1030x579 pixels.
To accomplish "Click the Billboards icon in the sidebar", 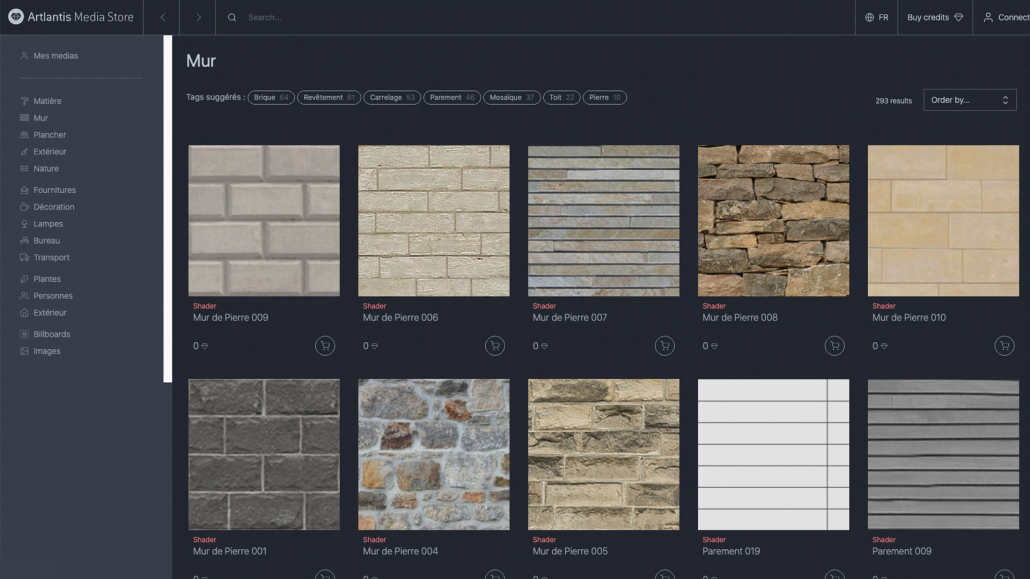I will (22, 334).
